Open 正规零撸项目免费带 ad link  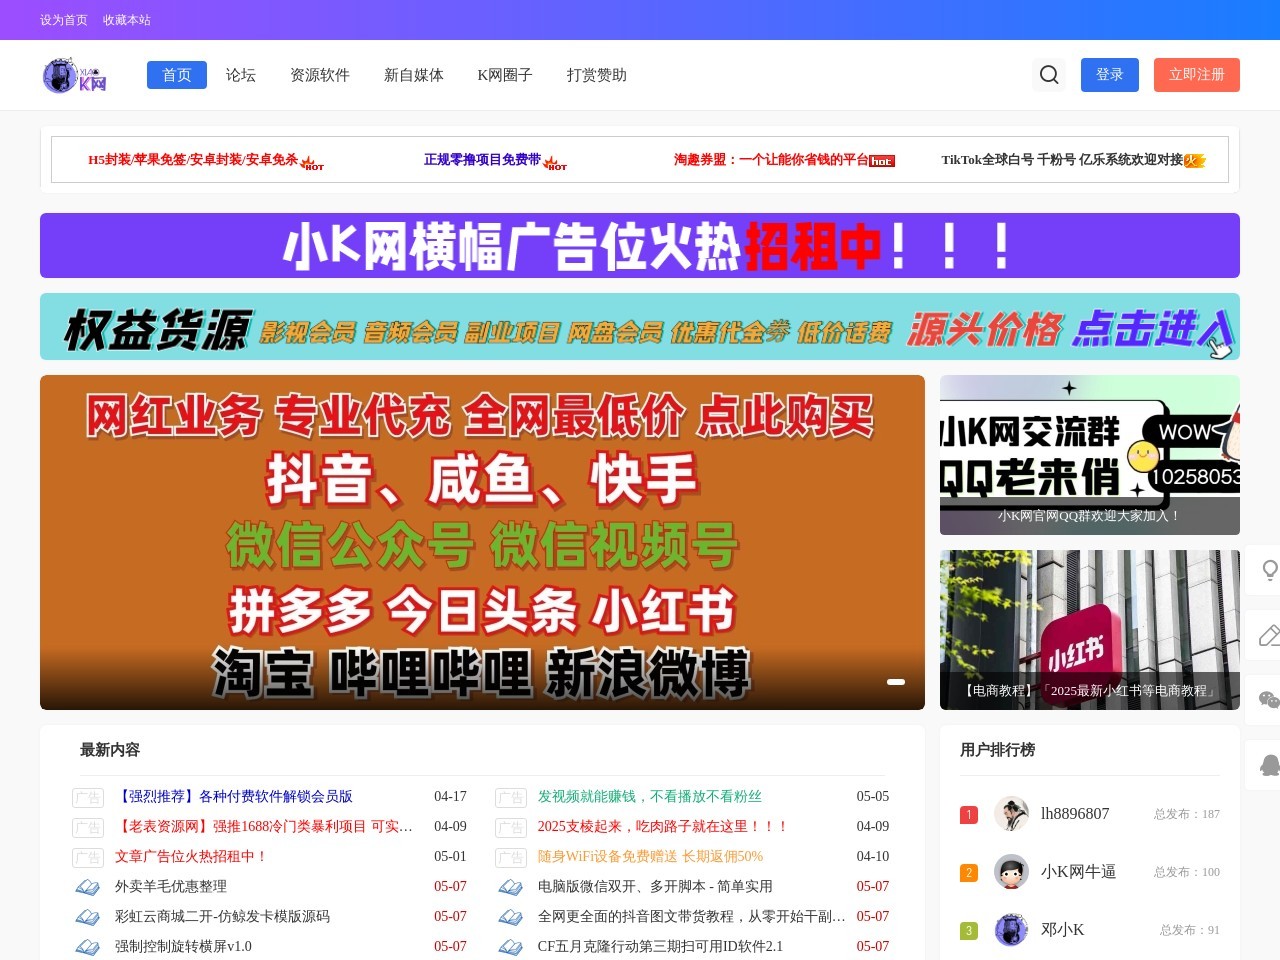tap(495, 160)
